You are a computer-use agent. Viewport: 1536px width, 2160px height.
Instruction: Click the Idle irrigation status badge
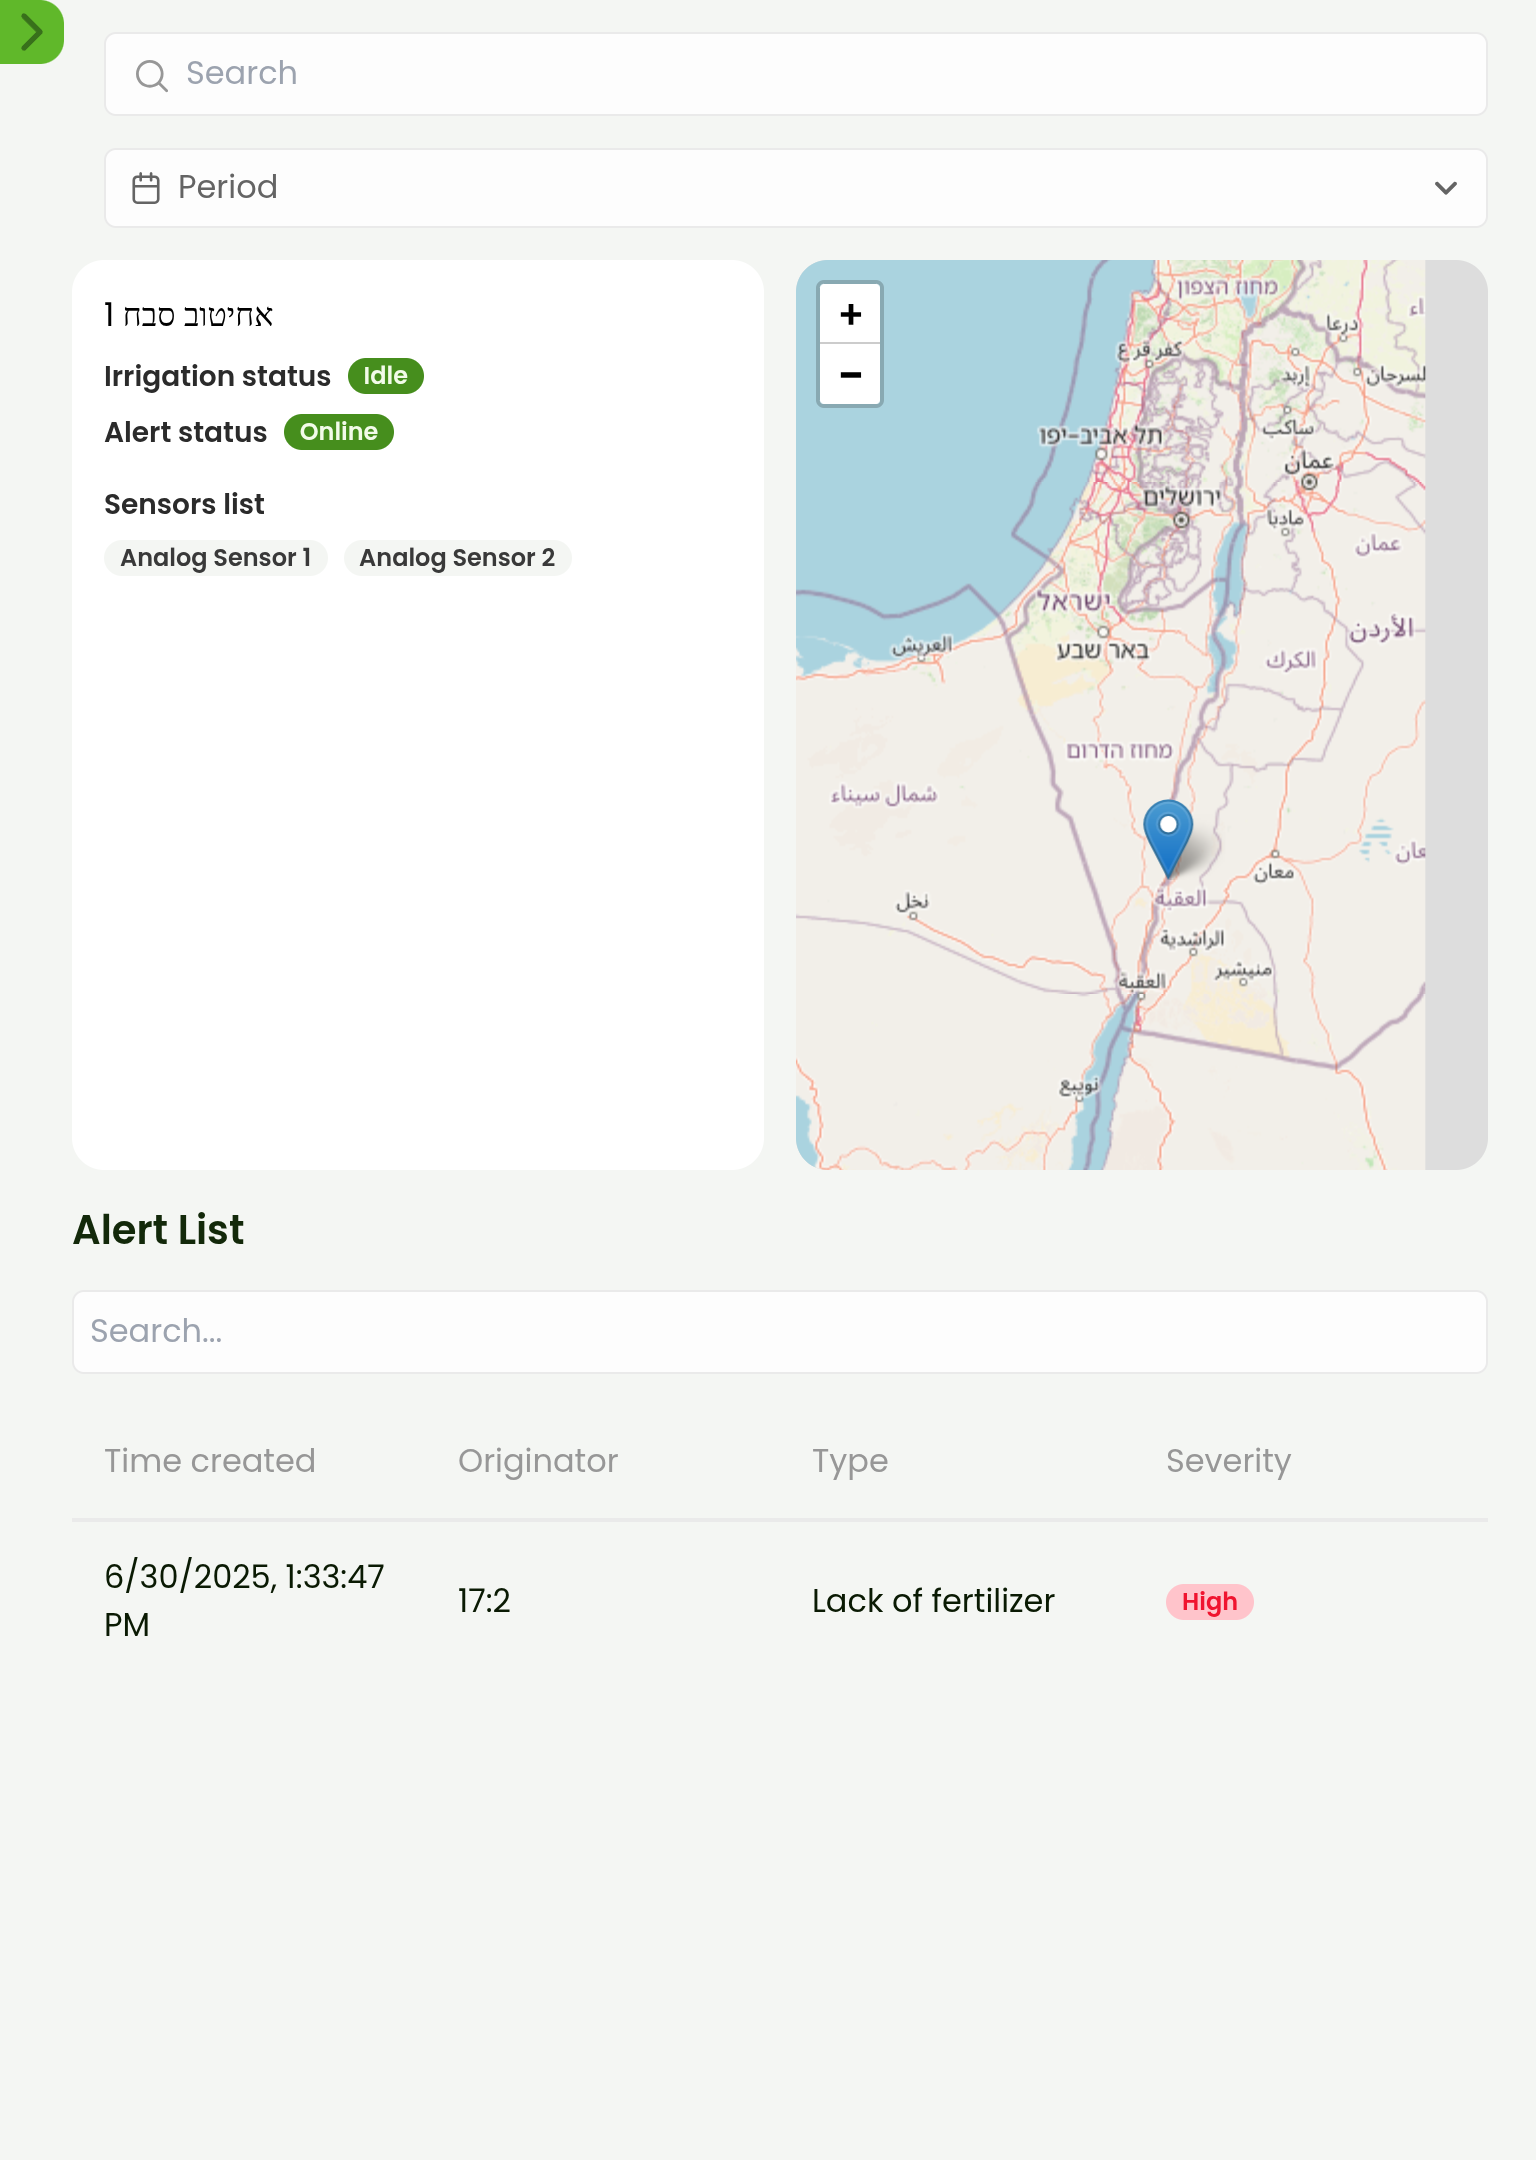click(385, 376)
